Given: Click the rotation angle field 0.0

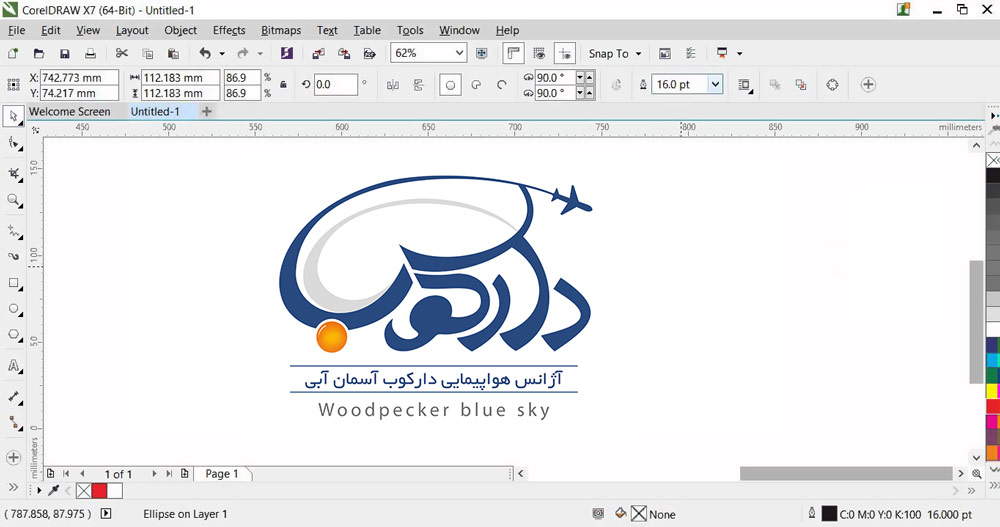Looking at the screenshot, I should (335, 84).
